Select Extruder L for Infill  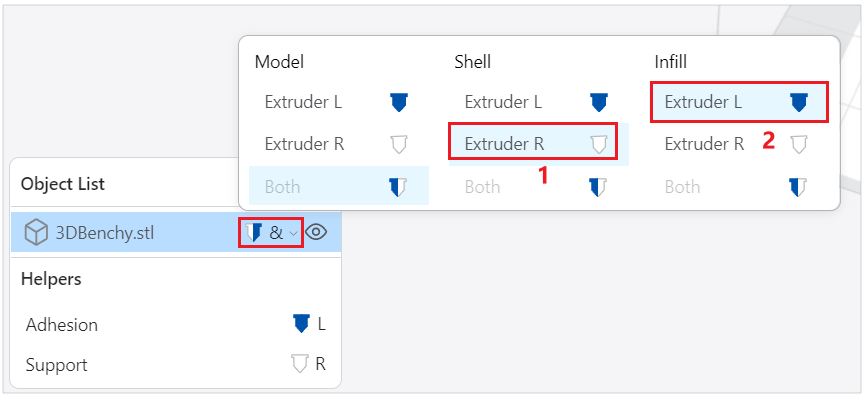click(738, 102)
